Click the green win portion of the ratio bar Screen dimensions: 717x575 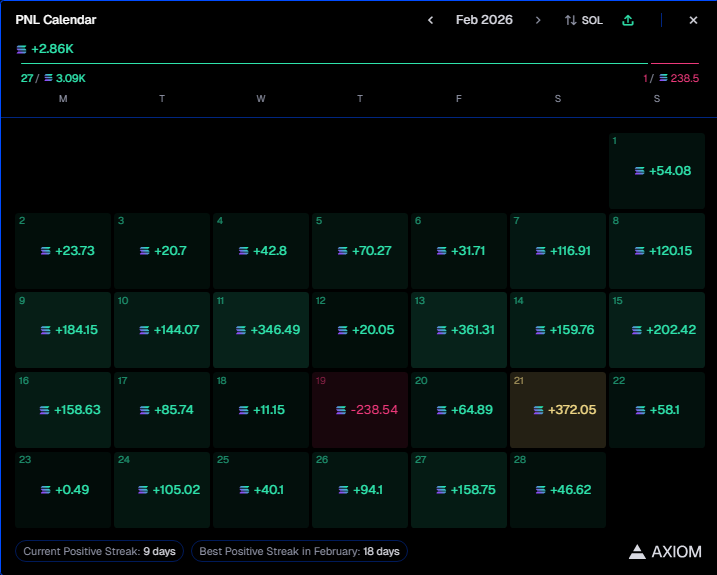334,63
